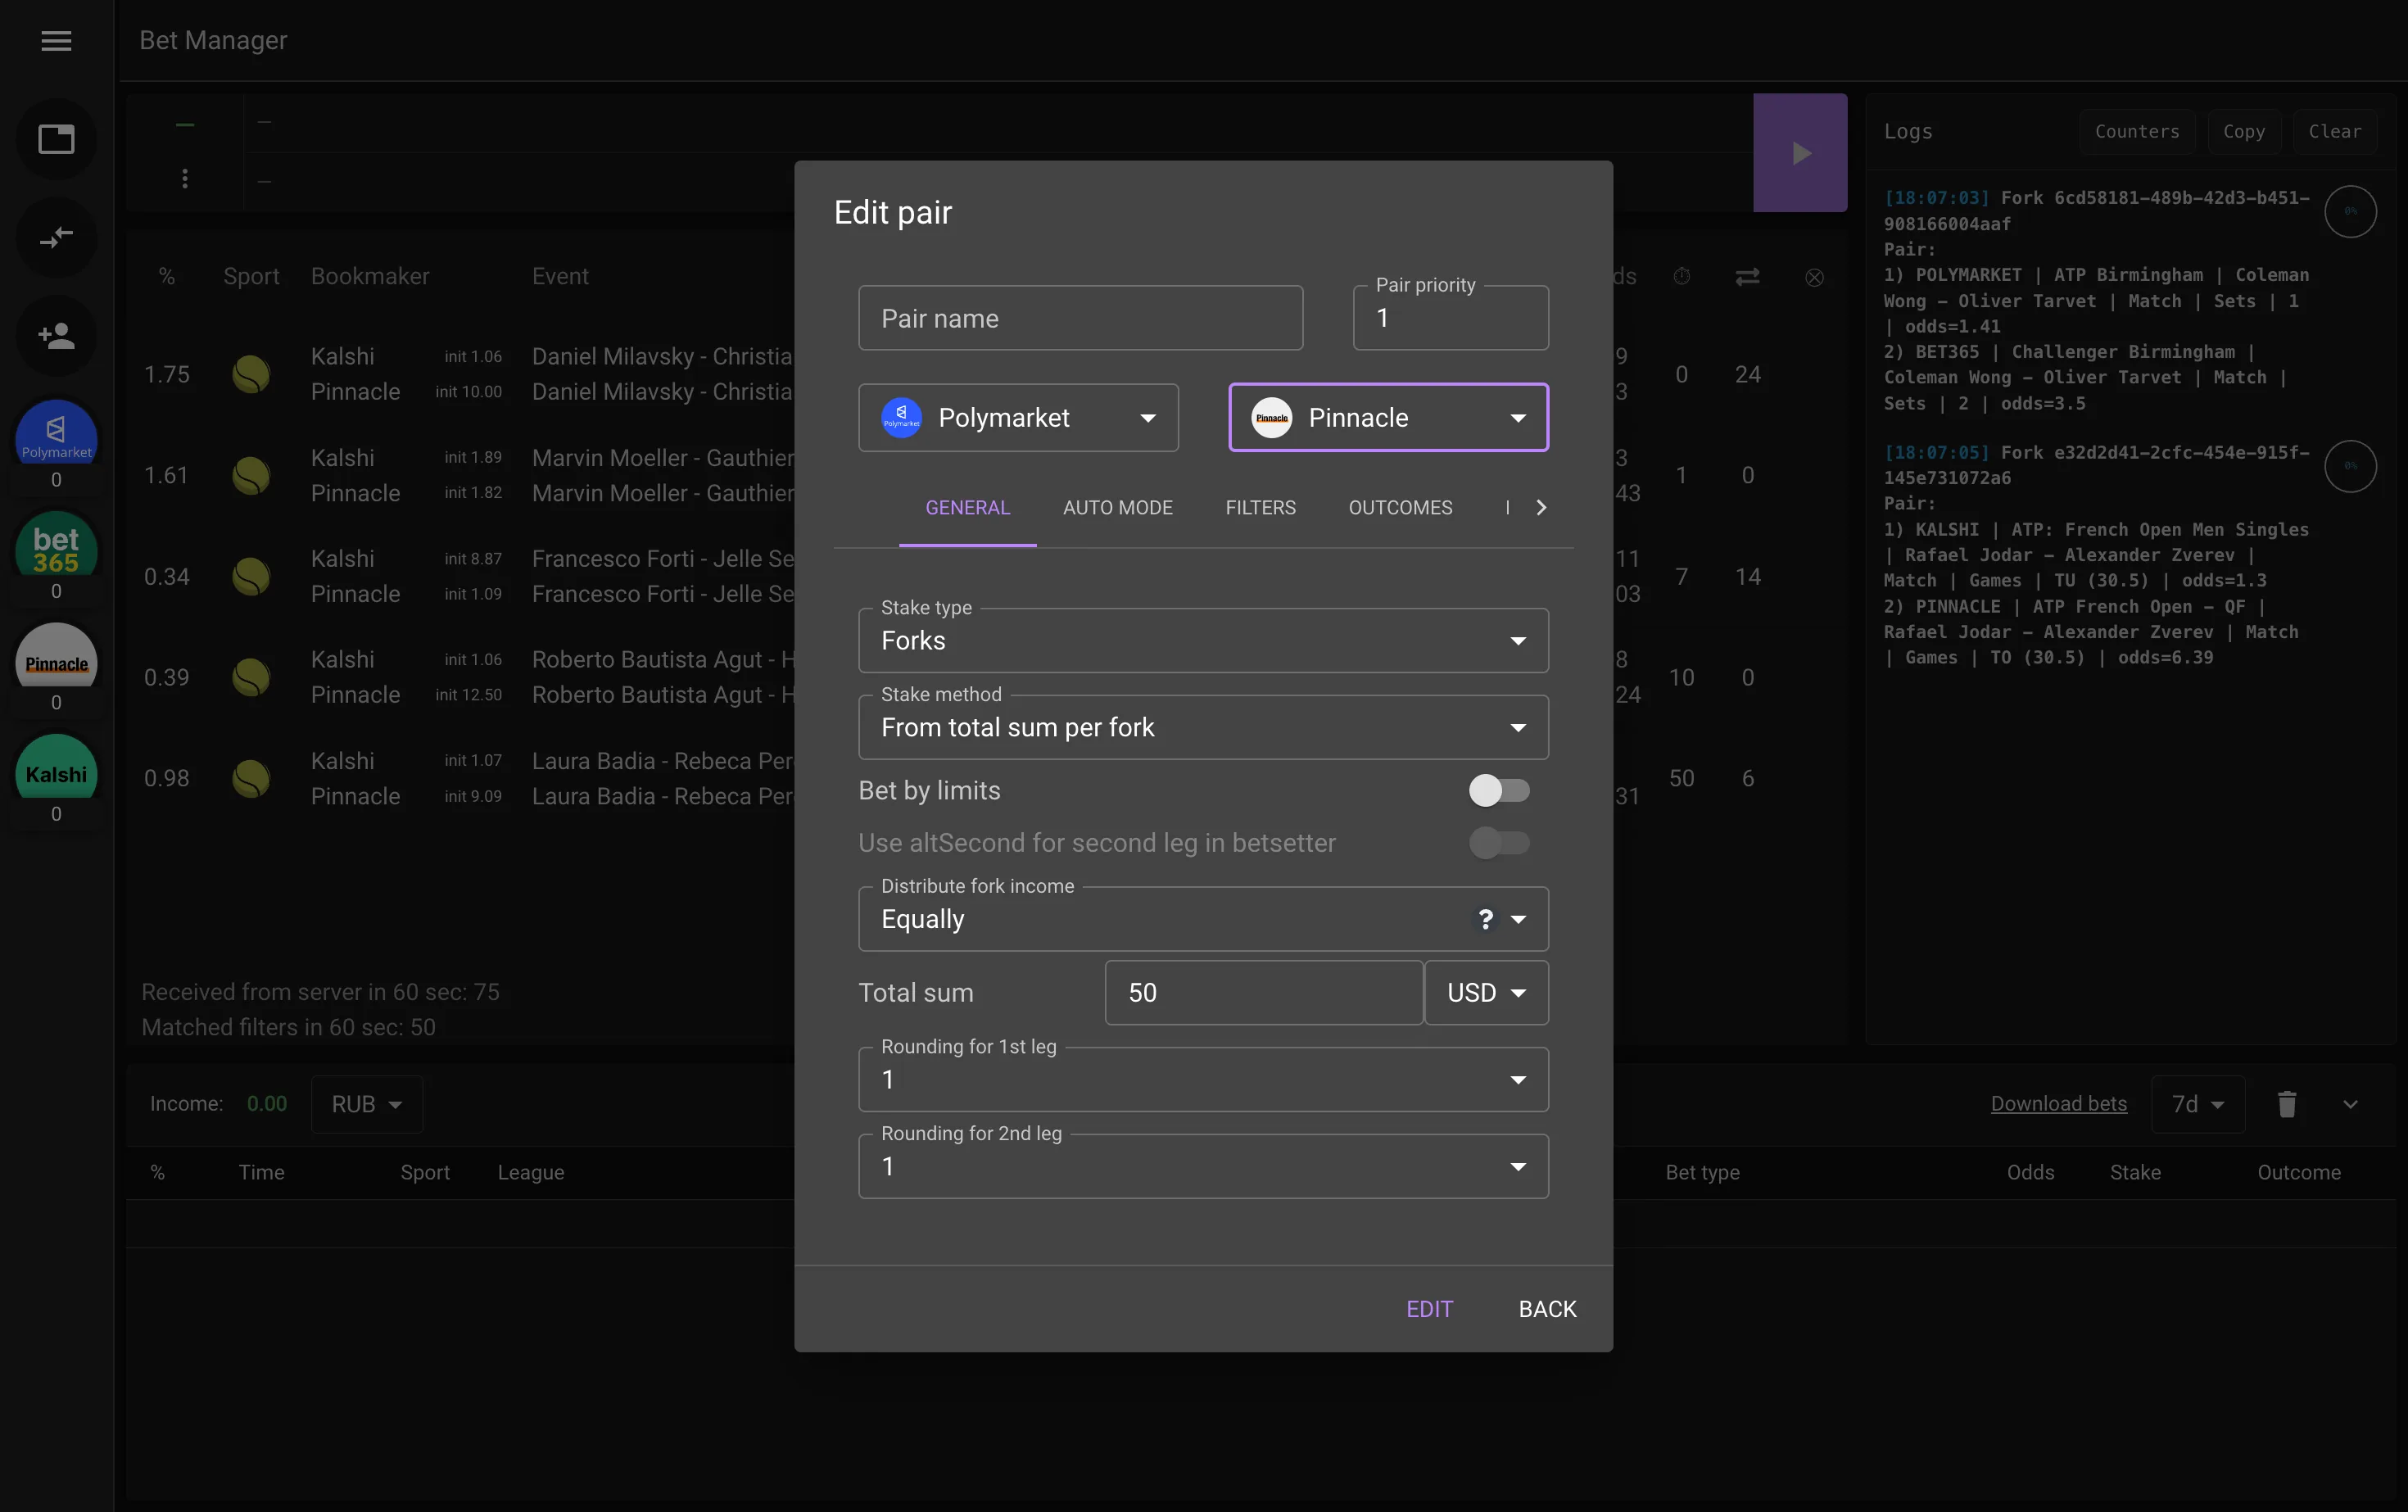Click the EDIT button in dialog
2408x1512 pixels.
[x=1429, y=1309]
